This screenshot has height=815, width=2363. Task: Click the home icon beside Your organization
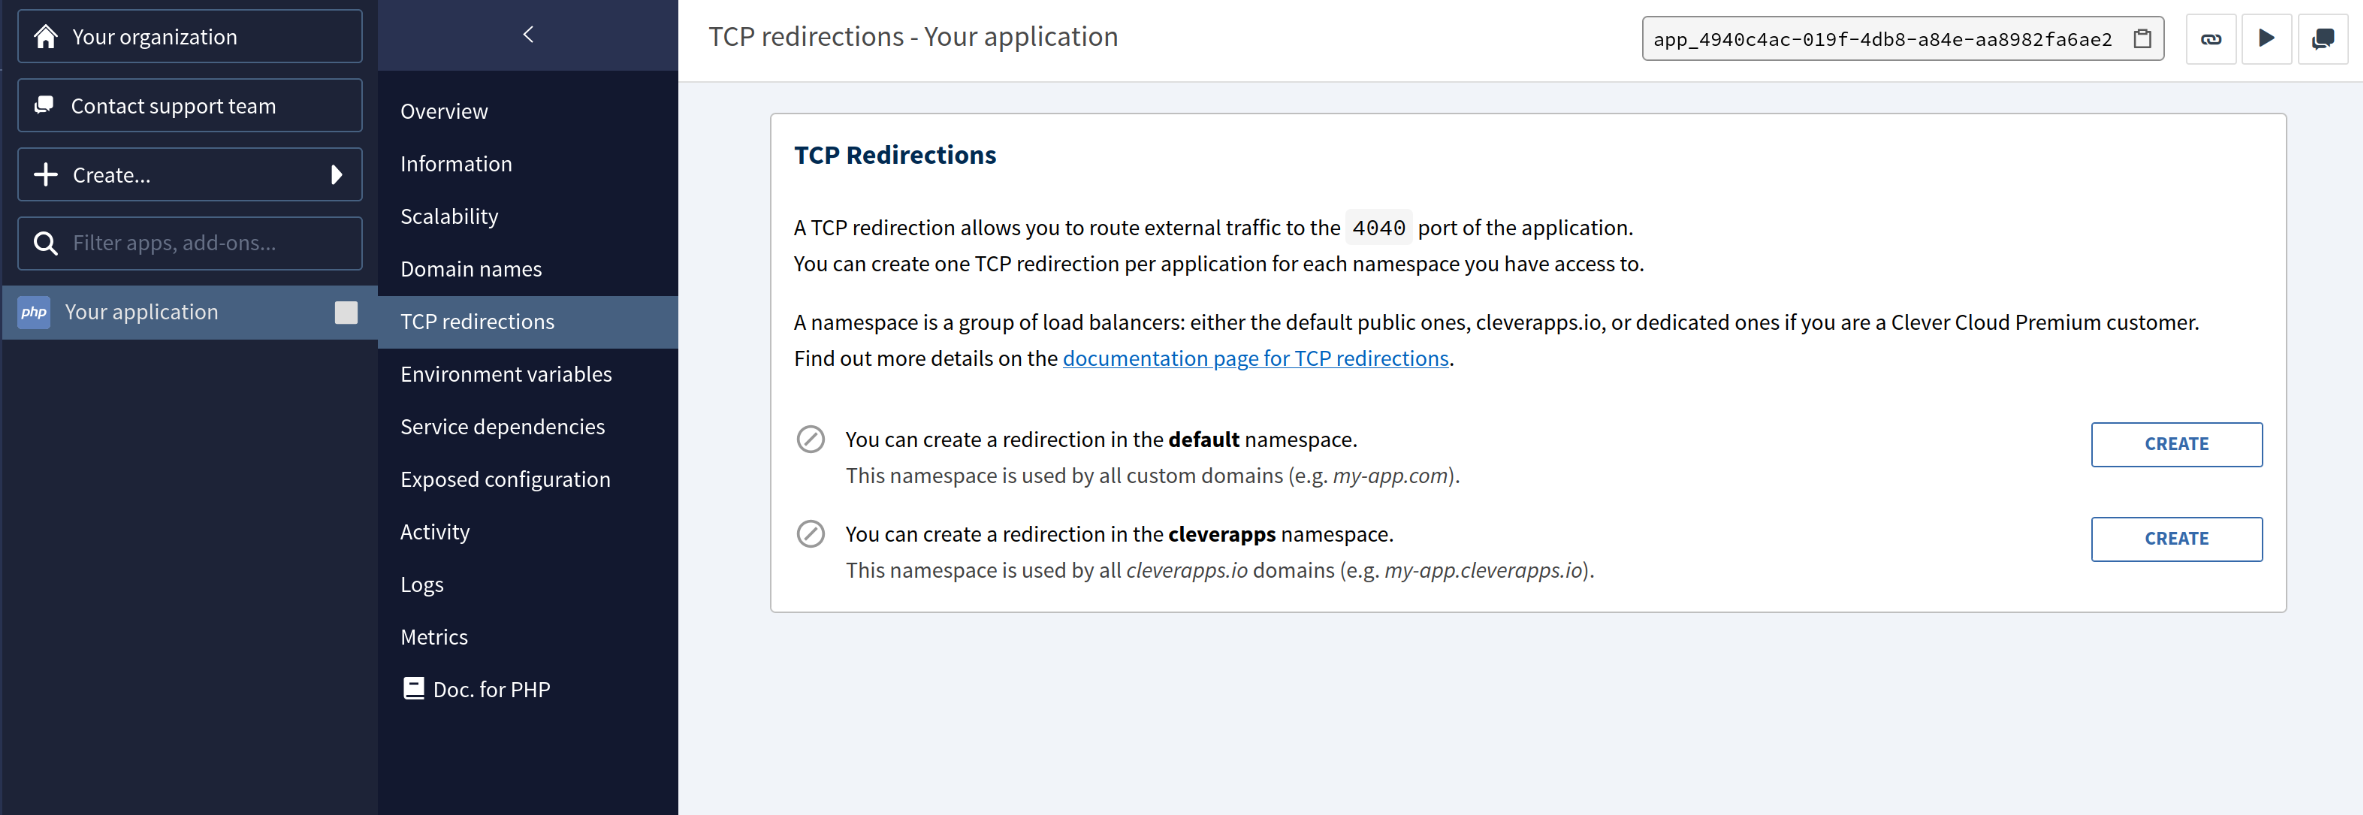pos(46,37)
